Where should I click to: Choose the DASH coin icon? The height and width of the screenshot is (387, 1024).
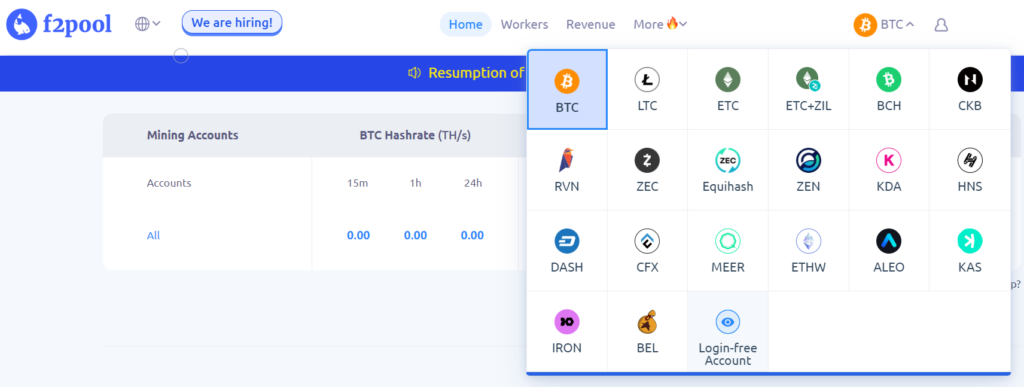(567, 241)
